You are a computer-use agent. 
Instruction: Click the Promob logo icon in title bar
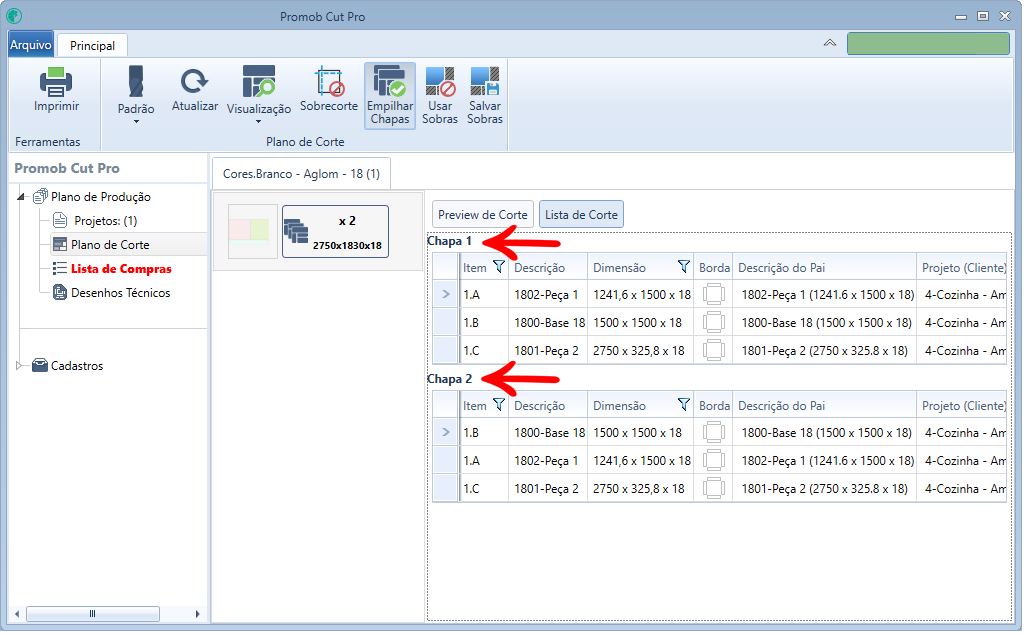[14, 16]
